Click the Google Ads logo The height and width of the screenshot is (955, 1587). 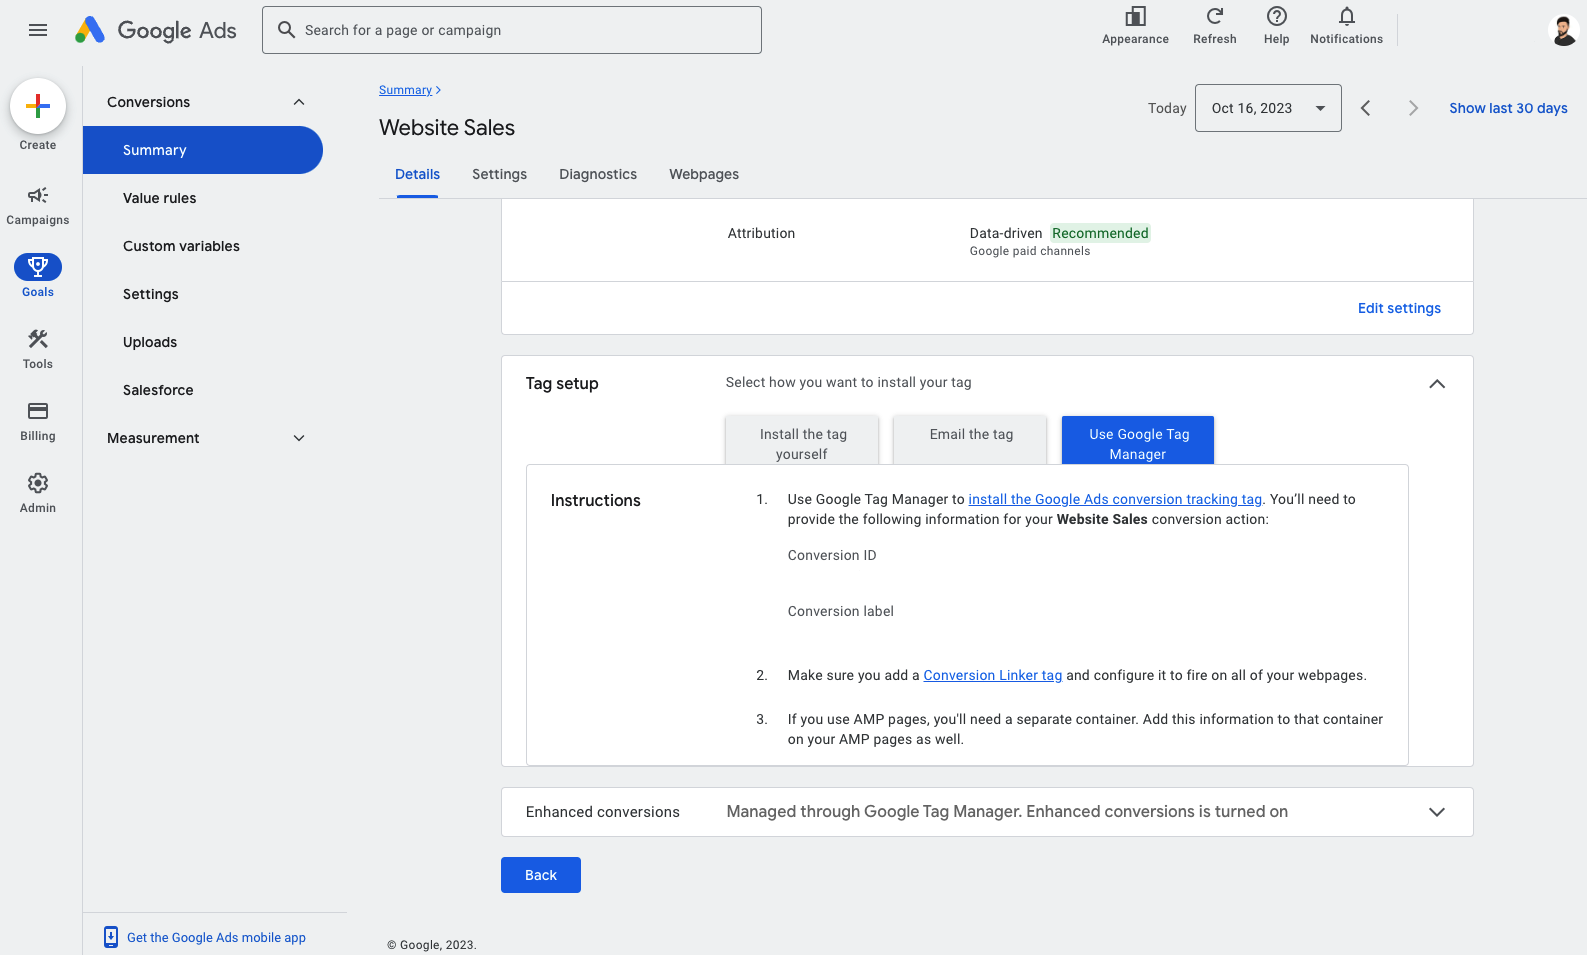coord(156,30)
